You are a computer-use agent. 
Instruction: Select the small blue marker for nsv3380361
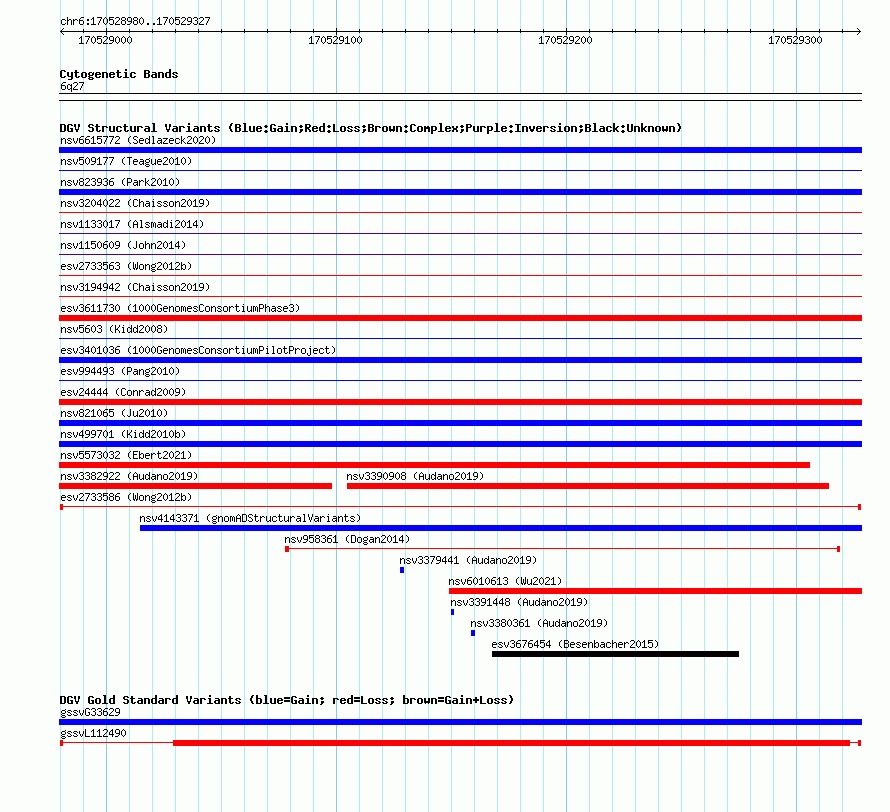[x=473, y=633]
